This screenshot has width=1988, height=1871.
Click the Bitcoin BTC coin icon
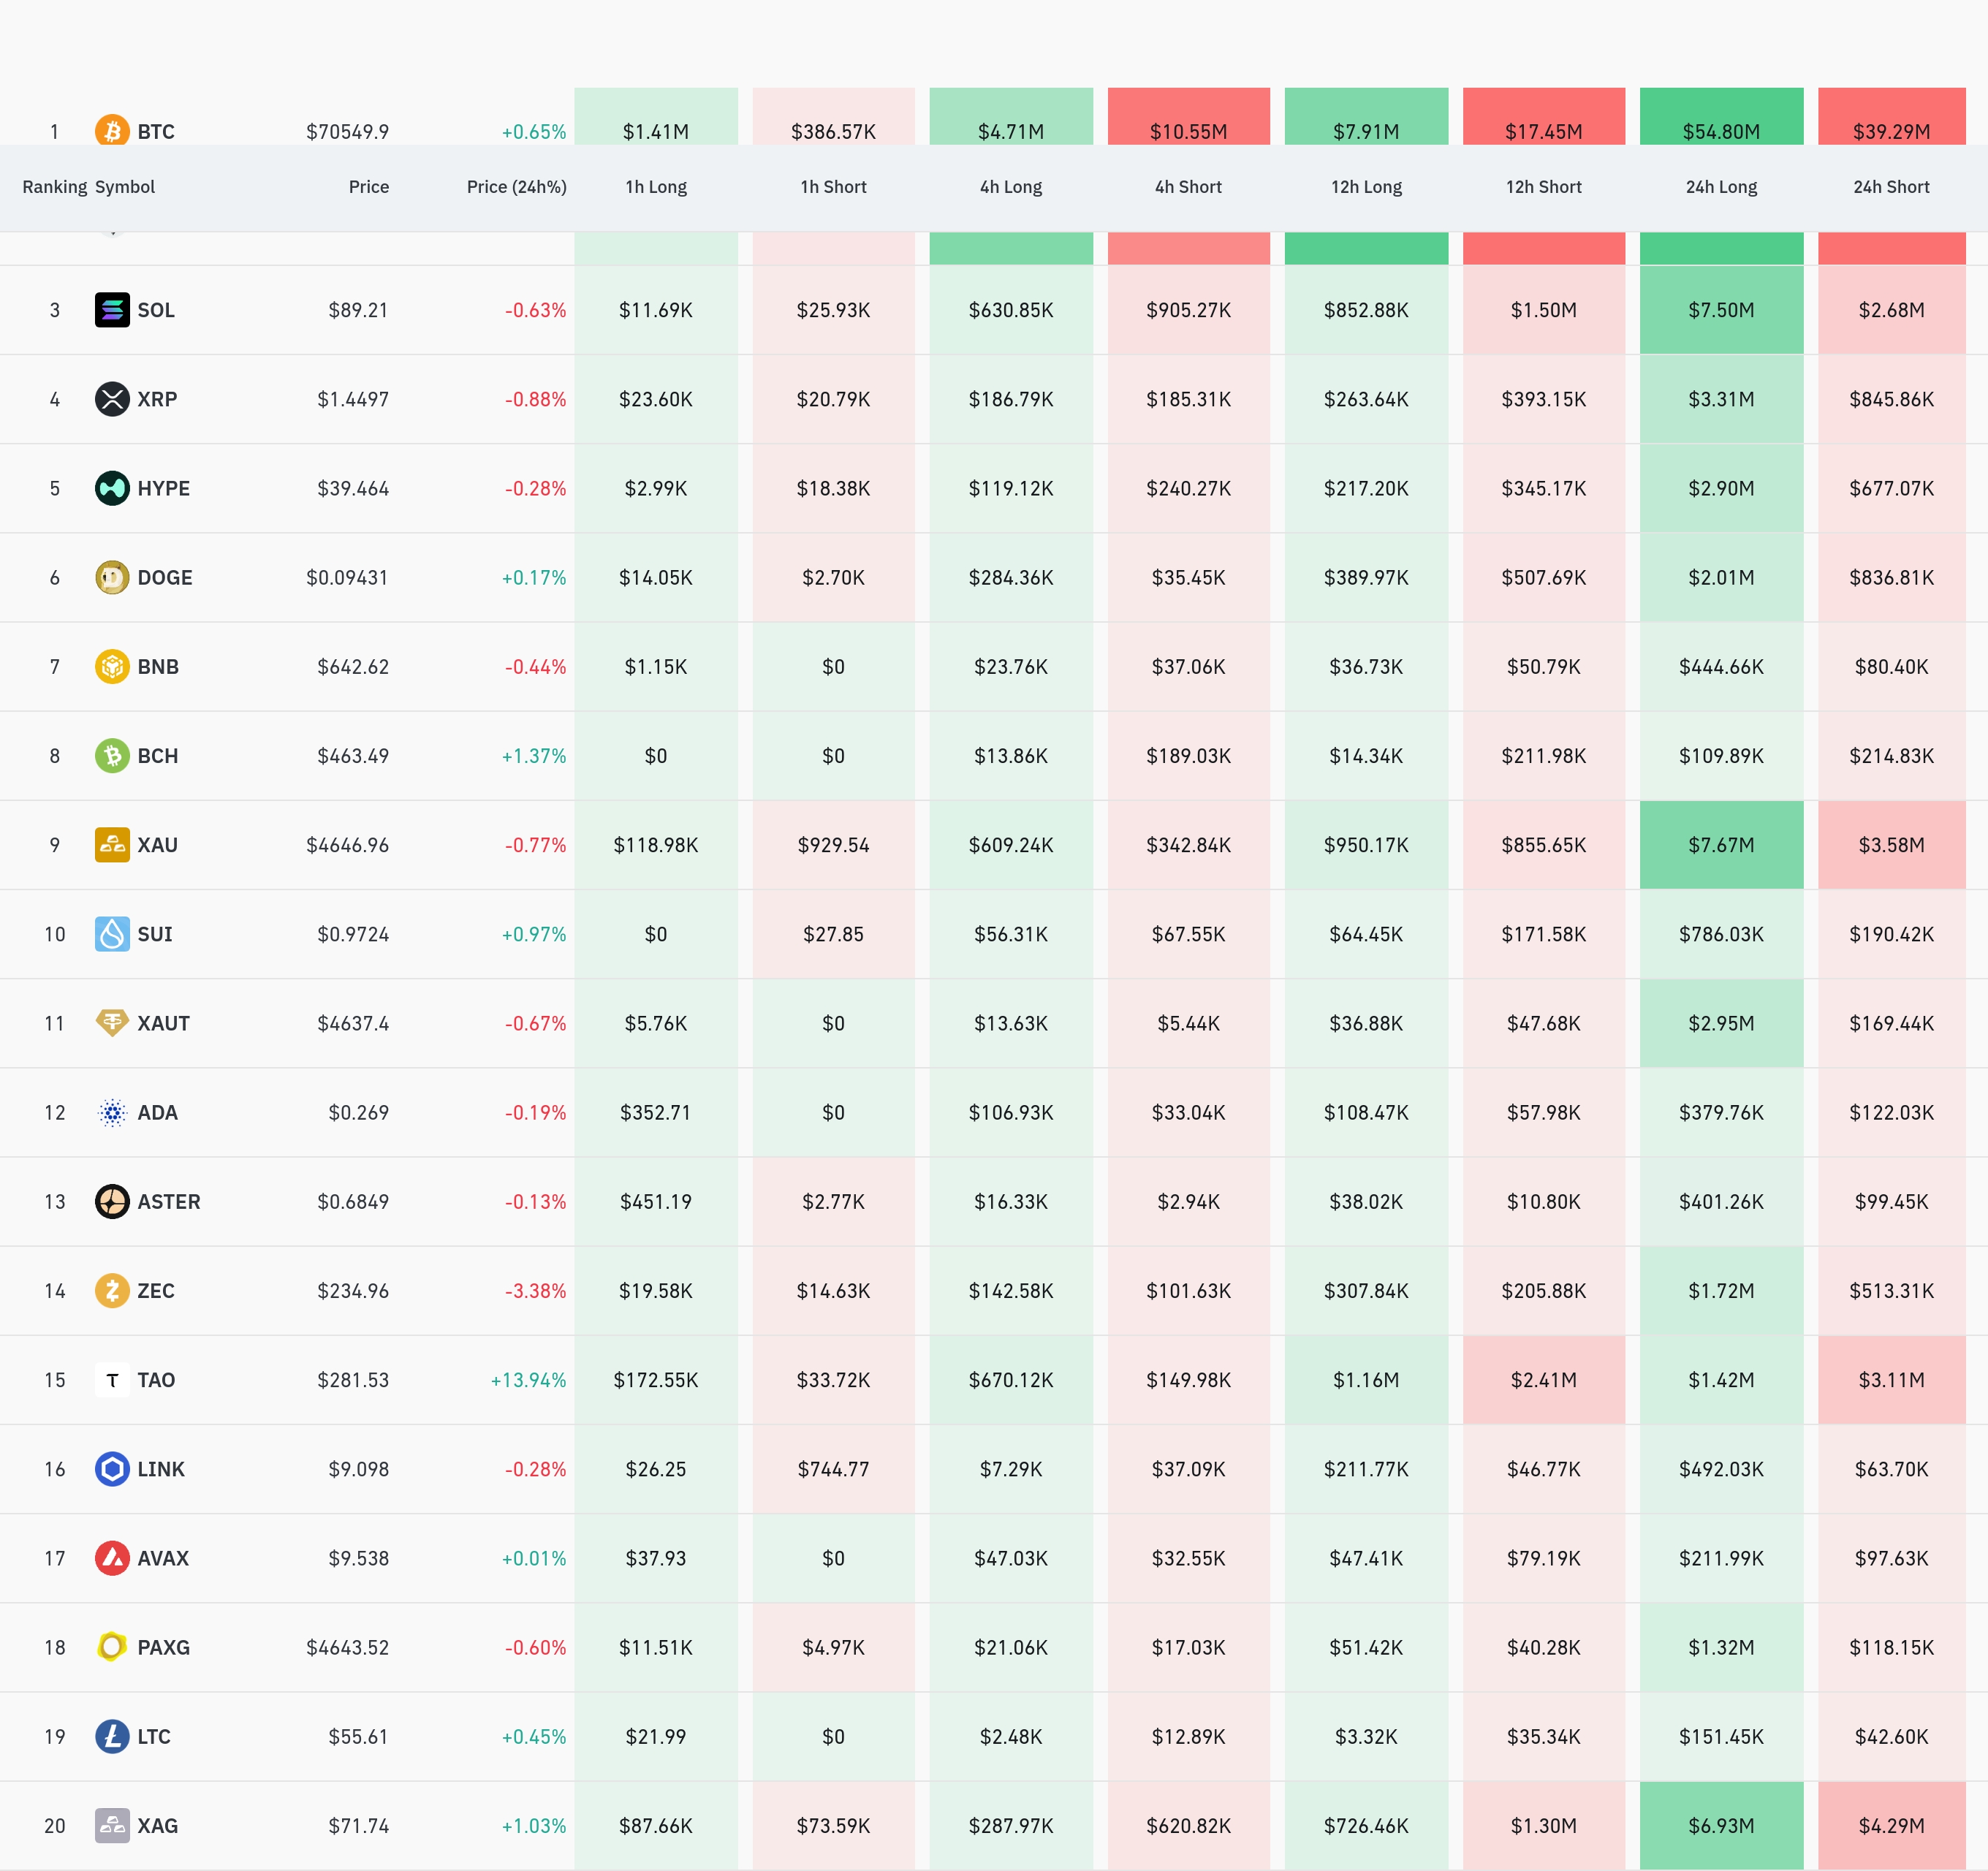[112, 130]
